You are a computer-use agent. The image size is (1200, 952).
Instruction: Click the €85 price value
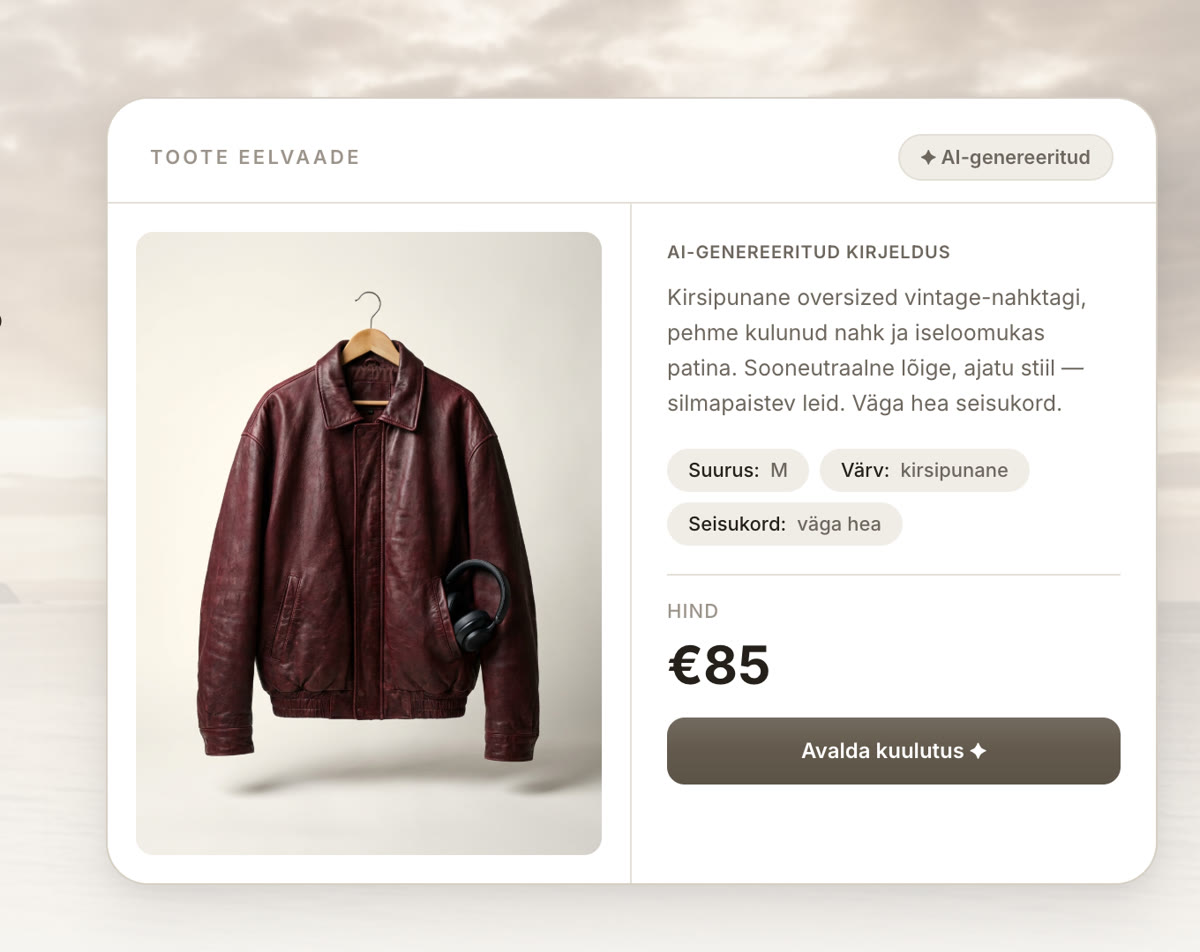(718, 666)
